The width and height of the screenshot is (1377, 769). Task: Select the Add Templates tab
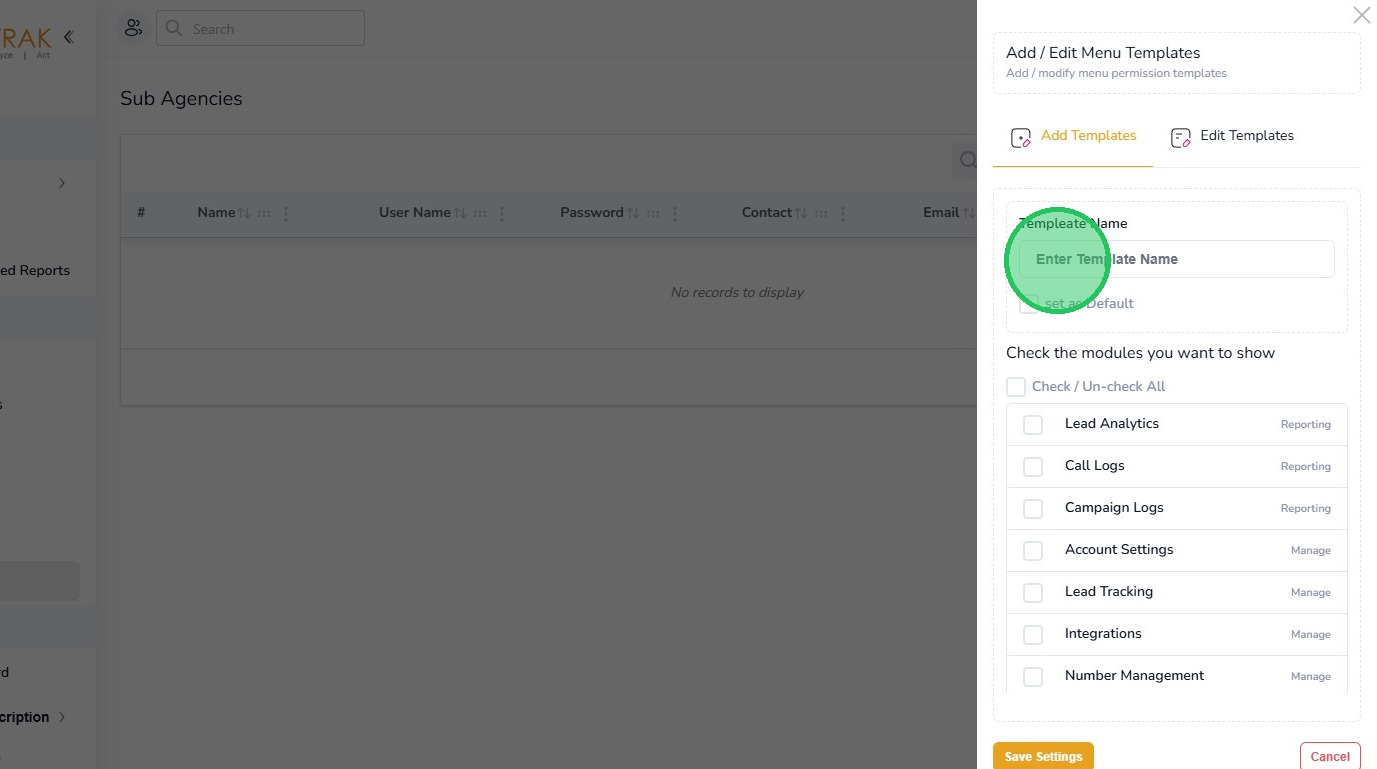[x=1074, y=136]
